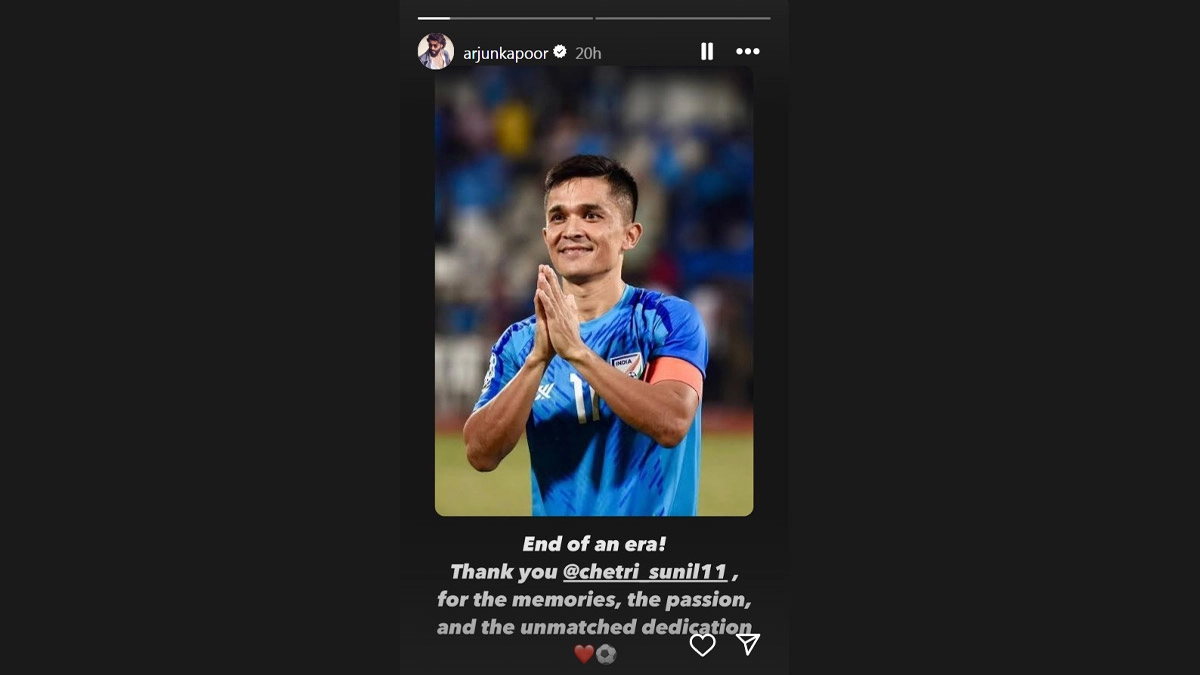The image size is (1200, 675).
Task: Click the blue verified badge
Action: coord(560,52)
